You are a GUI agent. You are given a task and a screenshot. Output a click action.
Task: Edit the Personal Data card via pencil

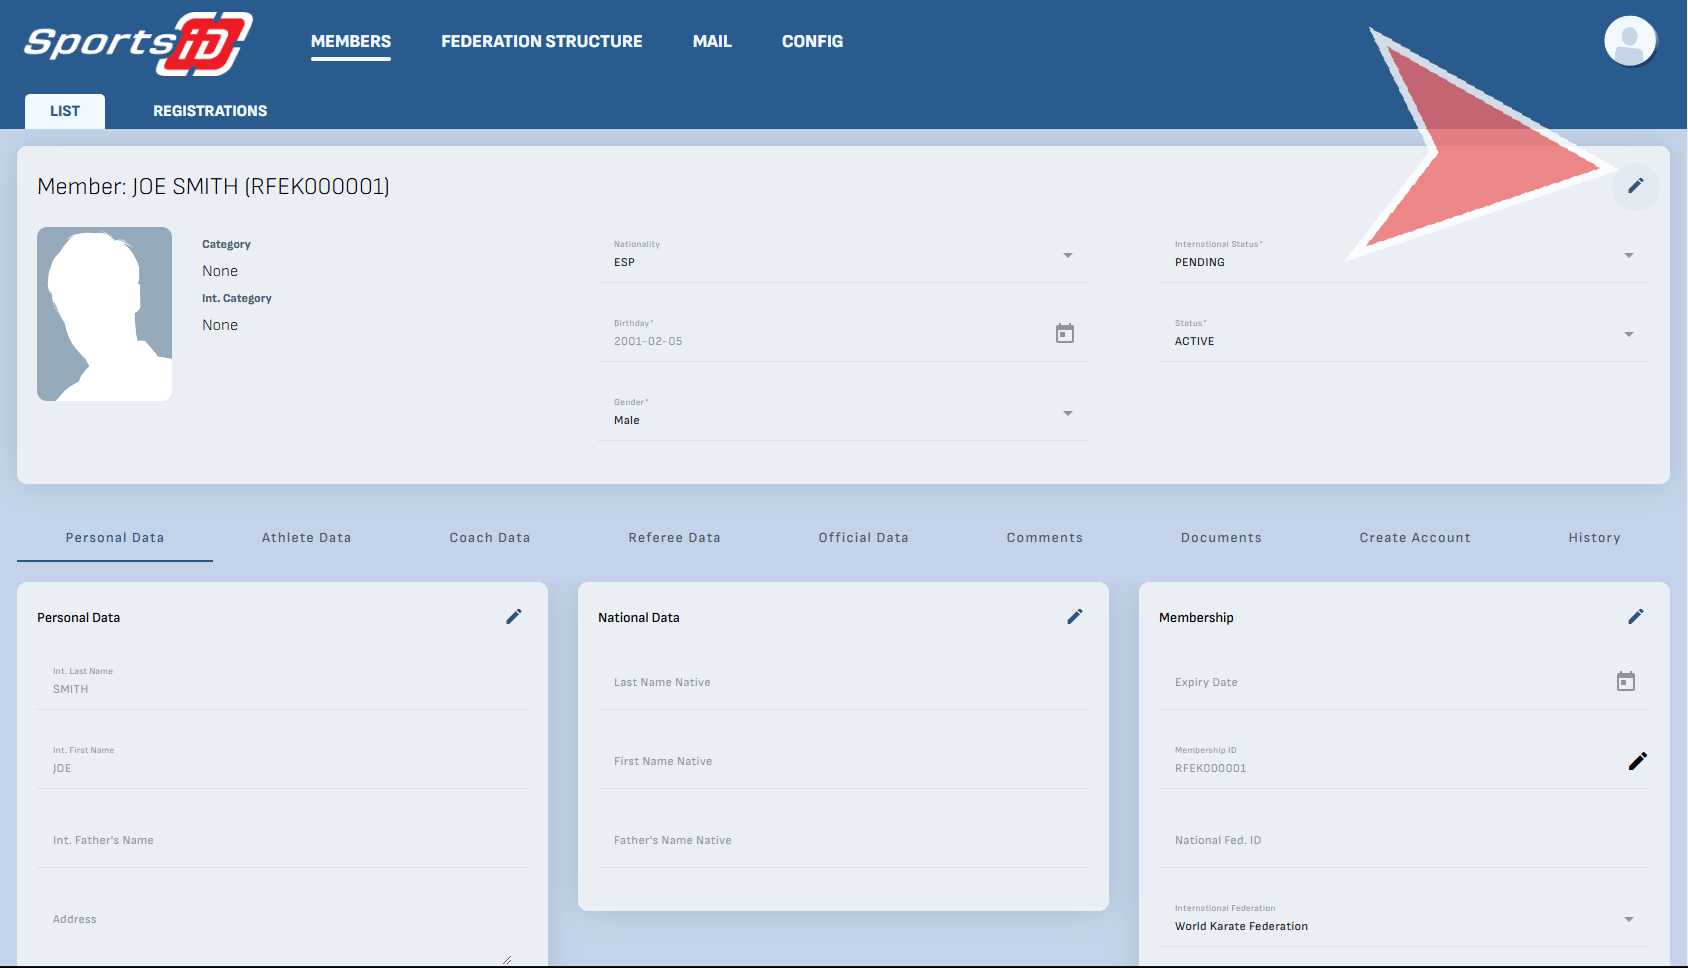point(514,617)
